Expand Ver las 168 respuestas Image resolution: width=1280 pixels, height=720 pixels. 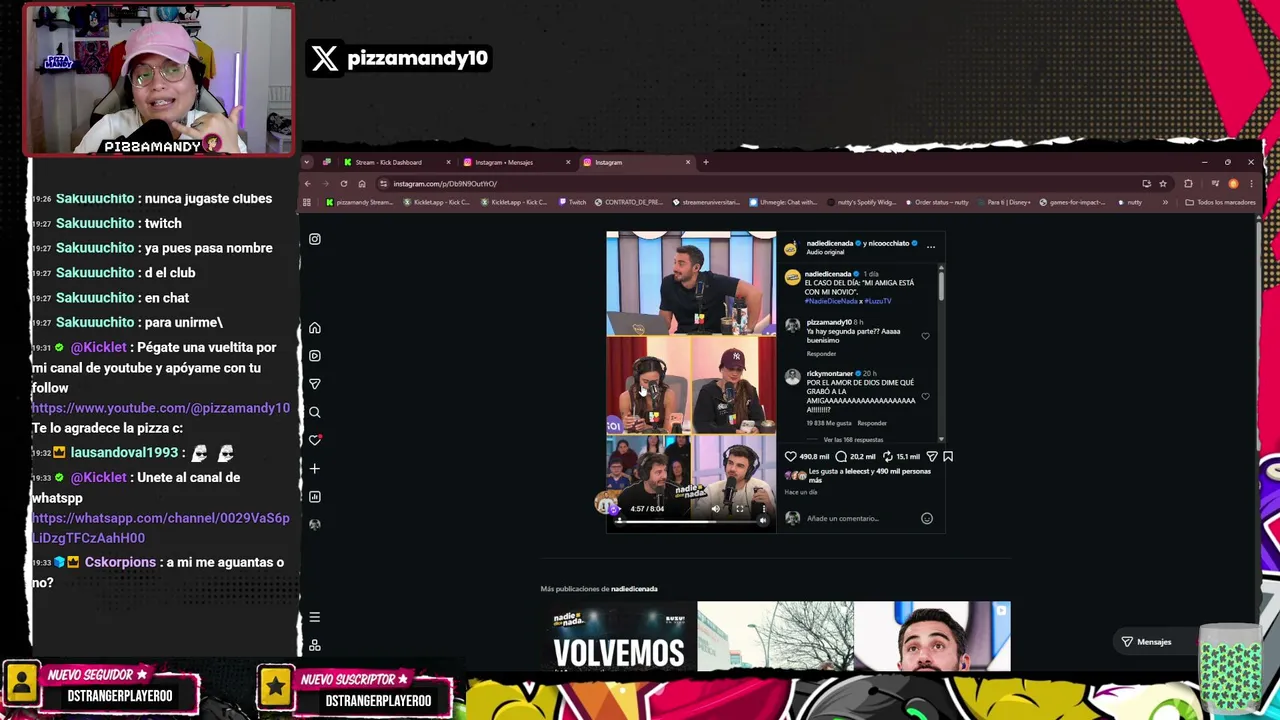pyautogui.click(x=853, y=440)
